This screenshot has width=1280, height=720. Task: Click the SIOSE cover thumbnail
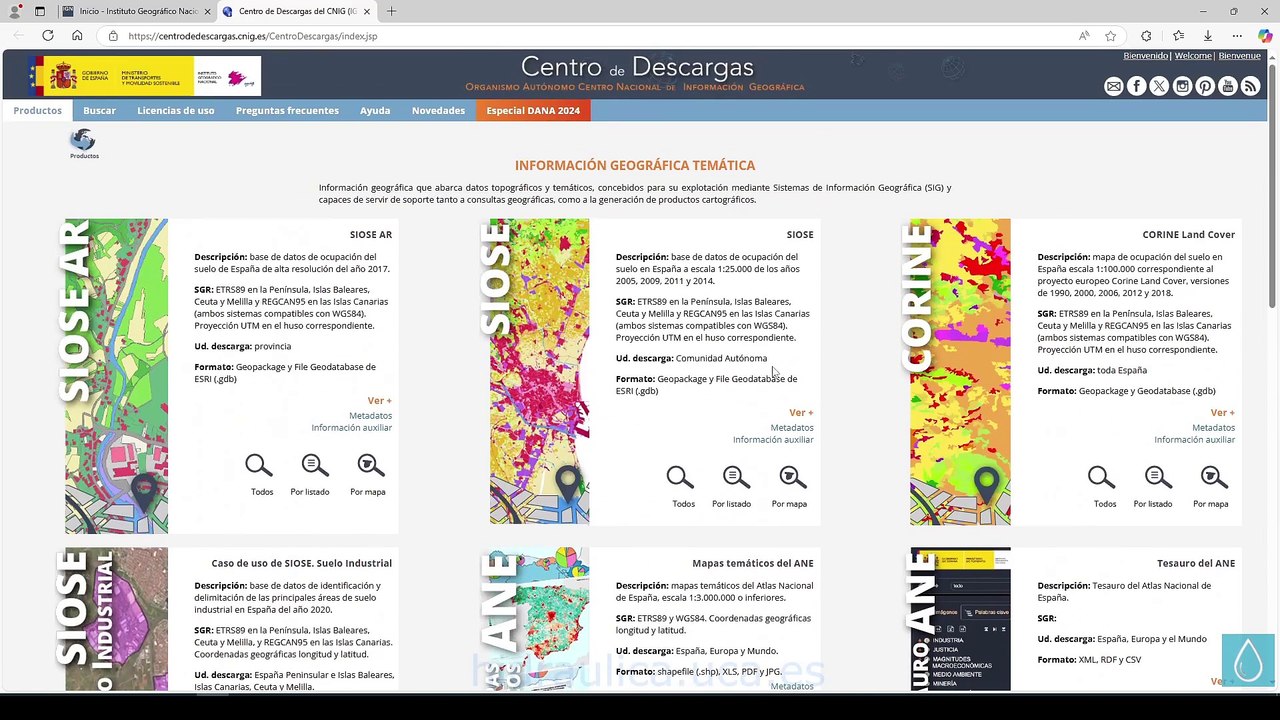539,371
